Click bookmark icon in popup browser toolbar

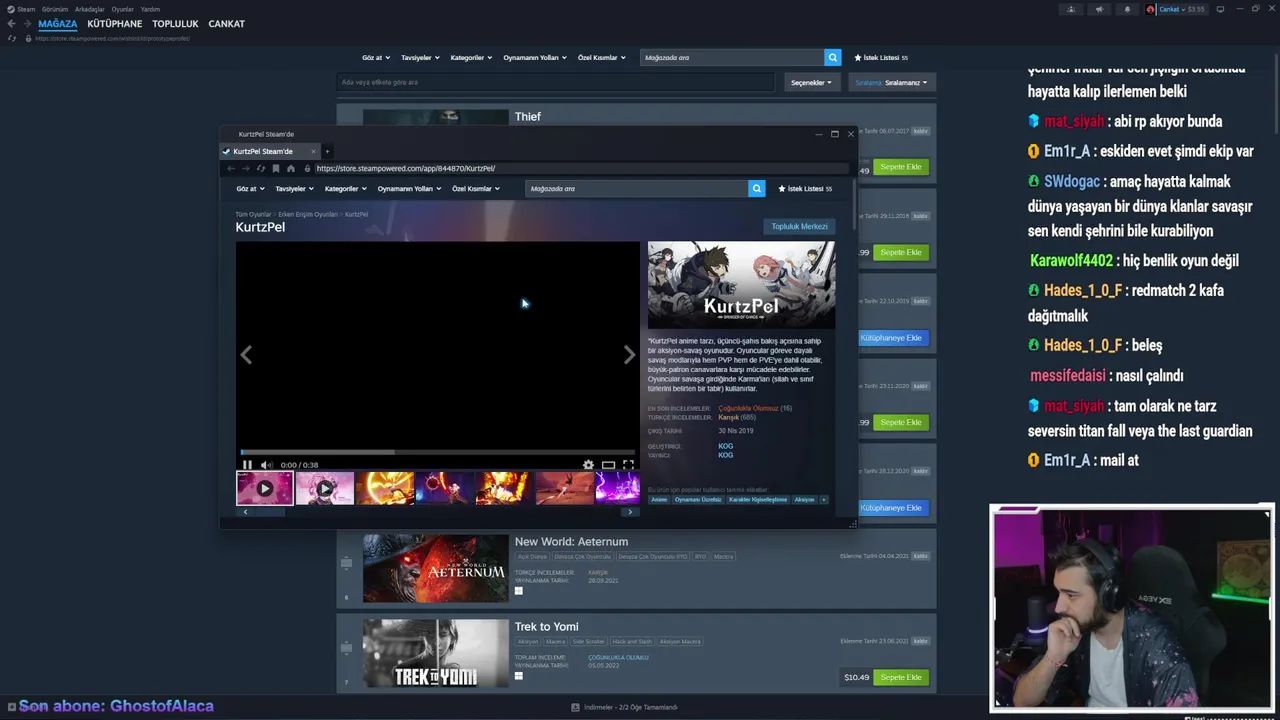[276, 168]
